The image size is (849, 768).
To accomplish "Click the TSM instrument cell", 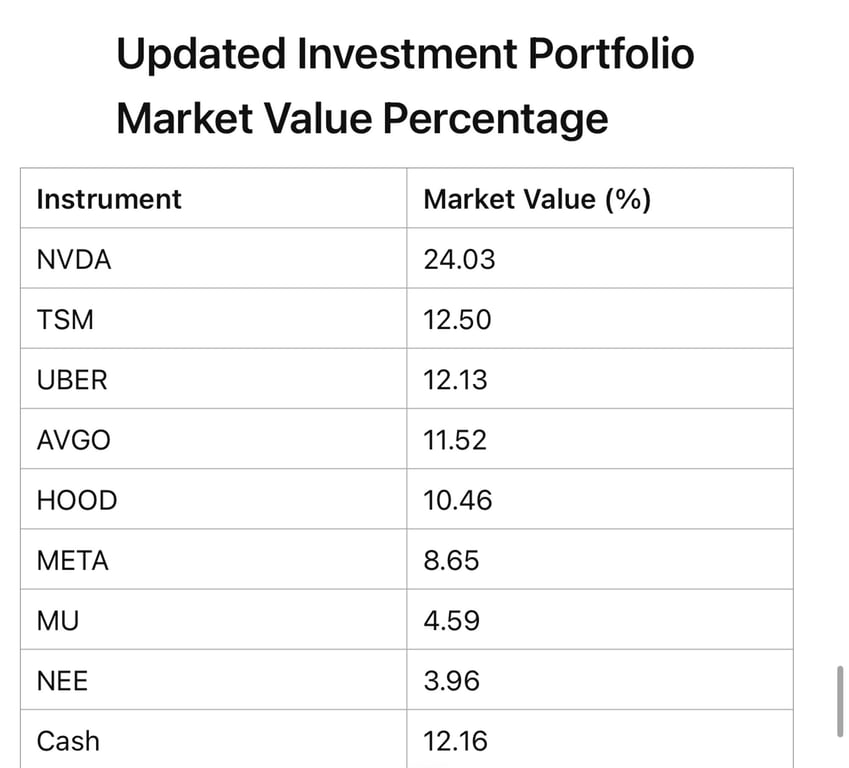I will 66,320.
